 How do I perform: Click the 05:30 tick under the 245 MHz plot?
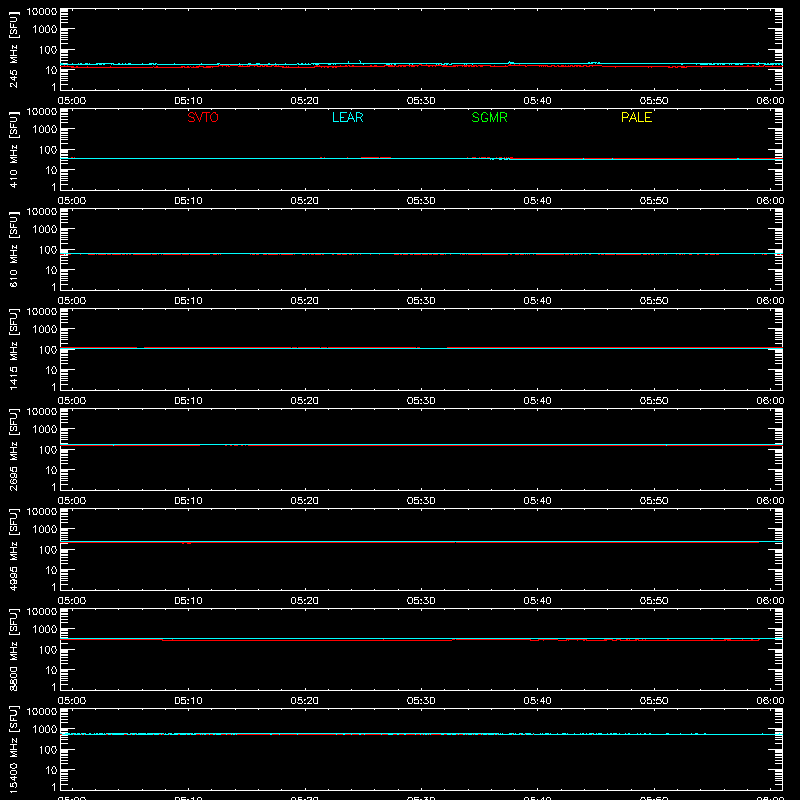tap(421, 101)
